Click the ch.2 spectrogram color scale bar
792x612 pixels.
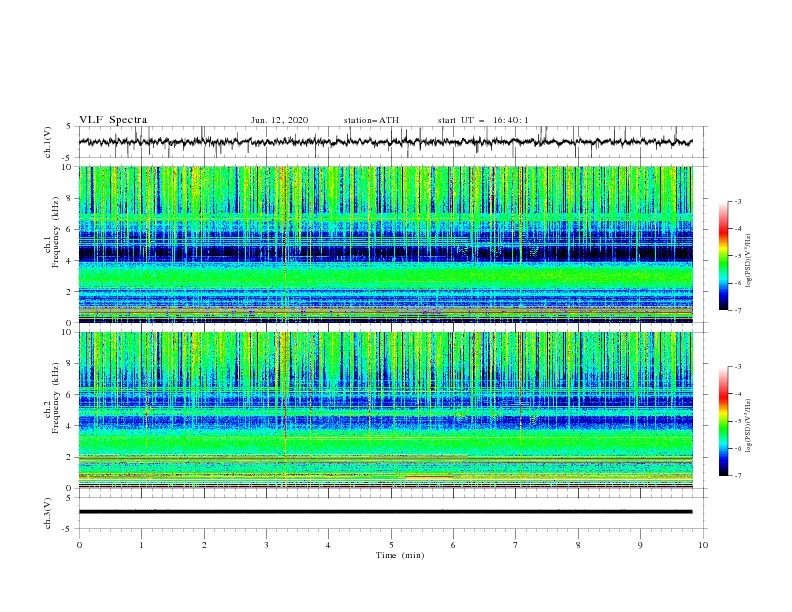(723, 421)
